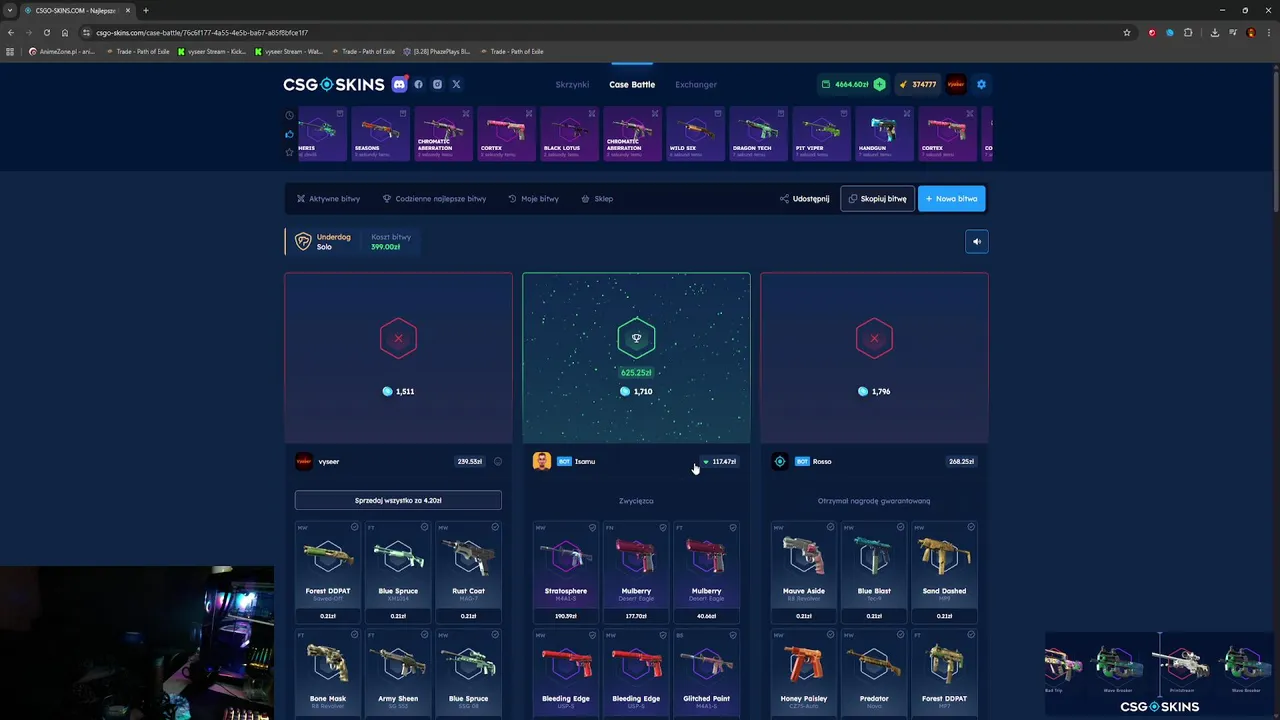Open the browser extensions puzzle icon

pyautogui.click(x=1188, y=32)
